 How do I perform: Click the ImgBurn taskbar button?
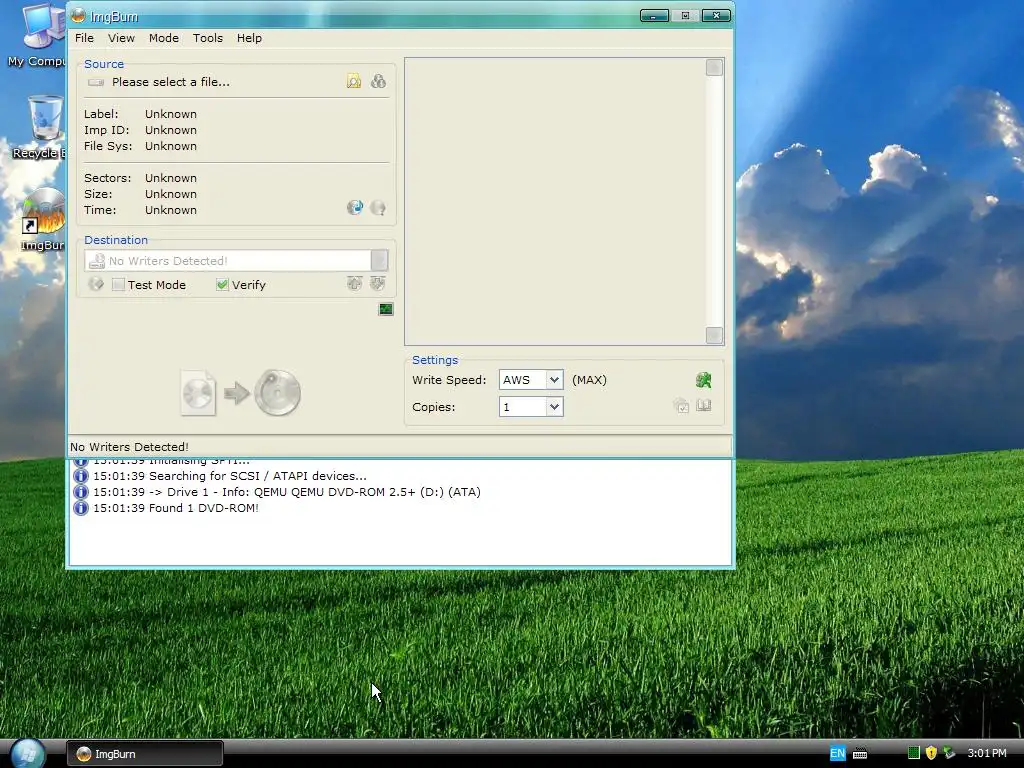145,754
